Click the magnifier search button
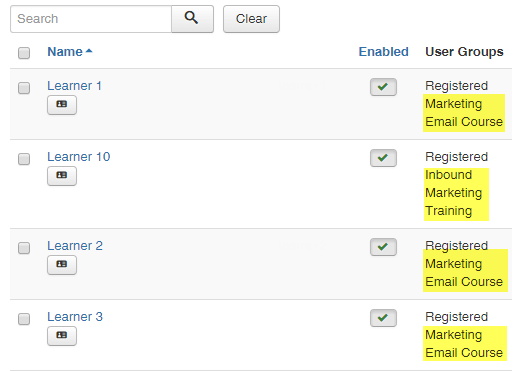 click(192, 19)
